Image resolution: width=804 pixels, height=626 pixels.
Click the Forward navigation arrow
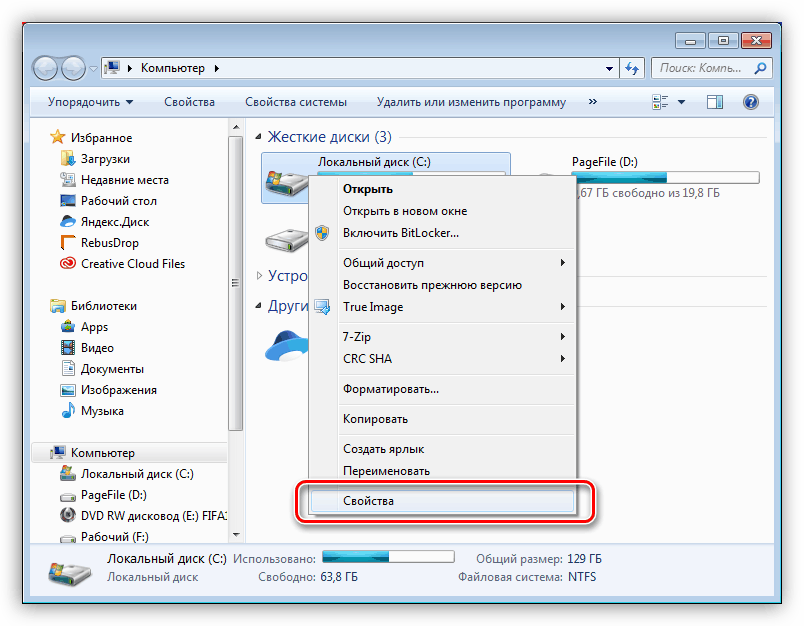click(73, 68)
